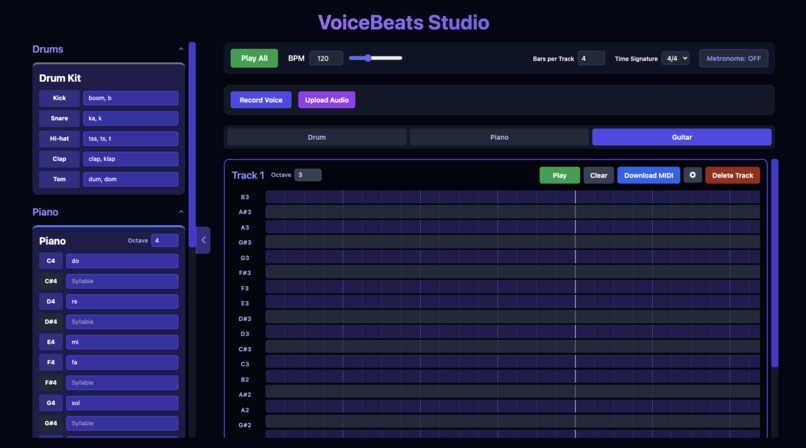Screen dimensions: 806x448
Task: Click the empty G#4 Syllable field
Action: tap(122, 423)
